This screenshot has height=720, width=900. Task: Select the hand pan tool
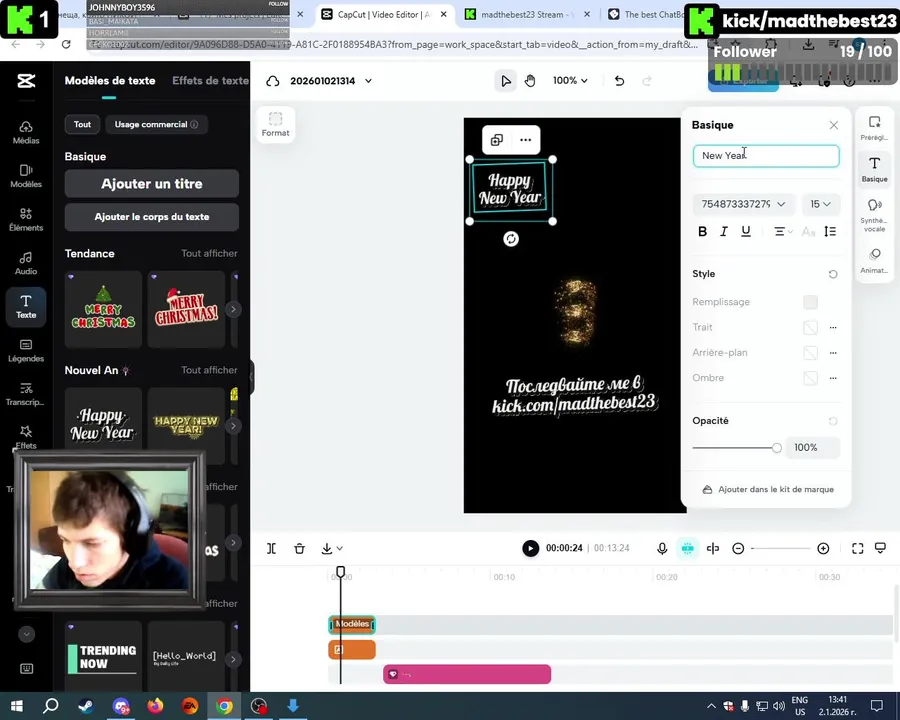(x=530, y=81)
